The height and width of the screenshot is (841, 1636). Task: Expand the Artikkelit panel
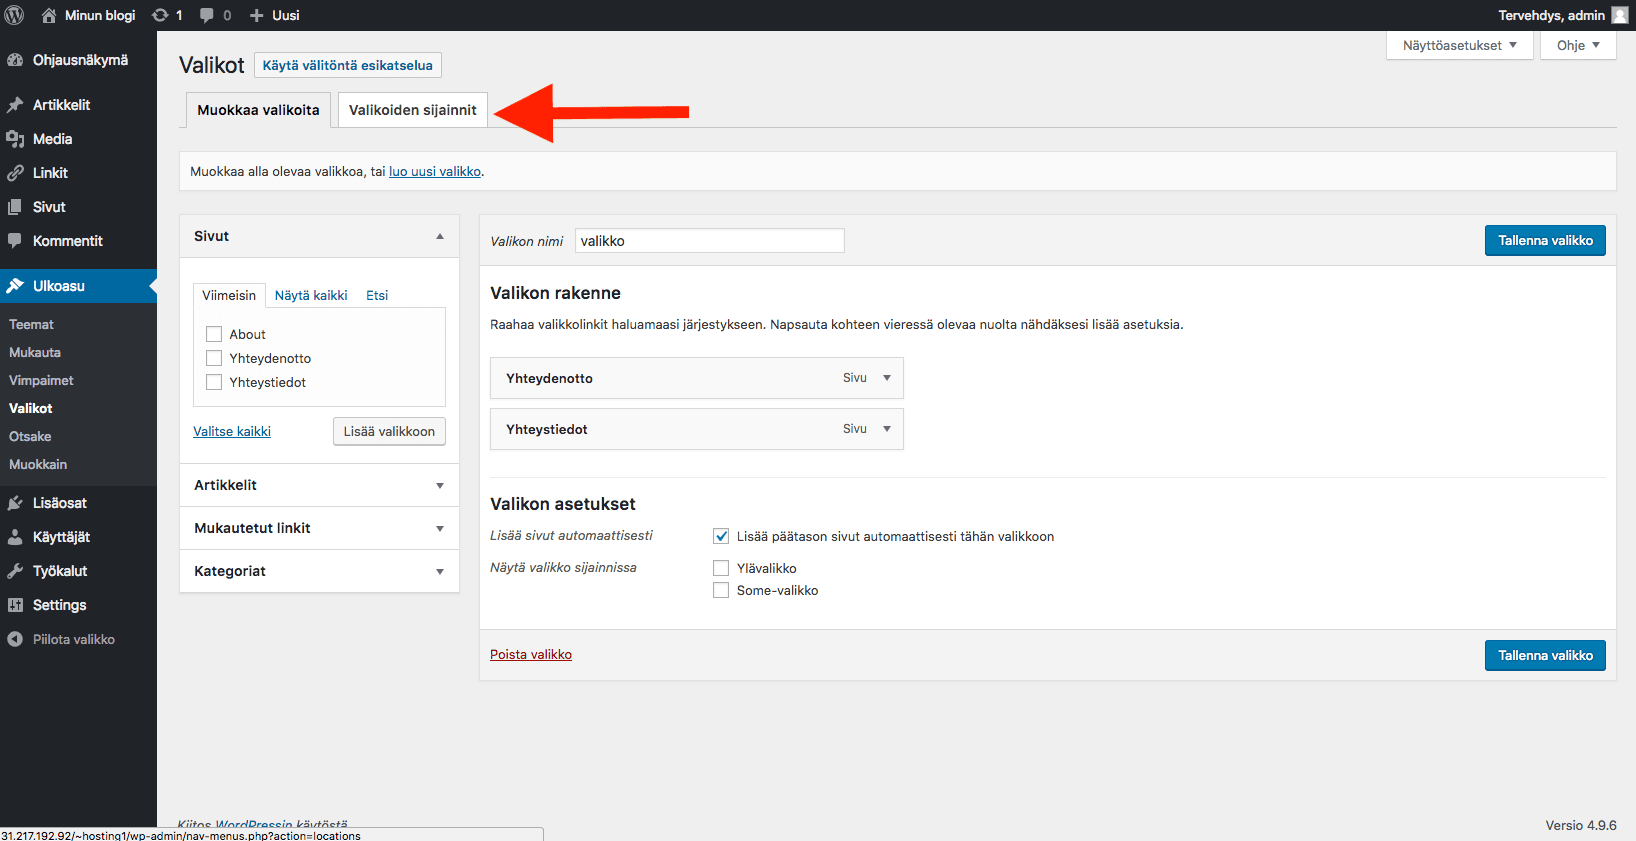pos(440,485)
